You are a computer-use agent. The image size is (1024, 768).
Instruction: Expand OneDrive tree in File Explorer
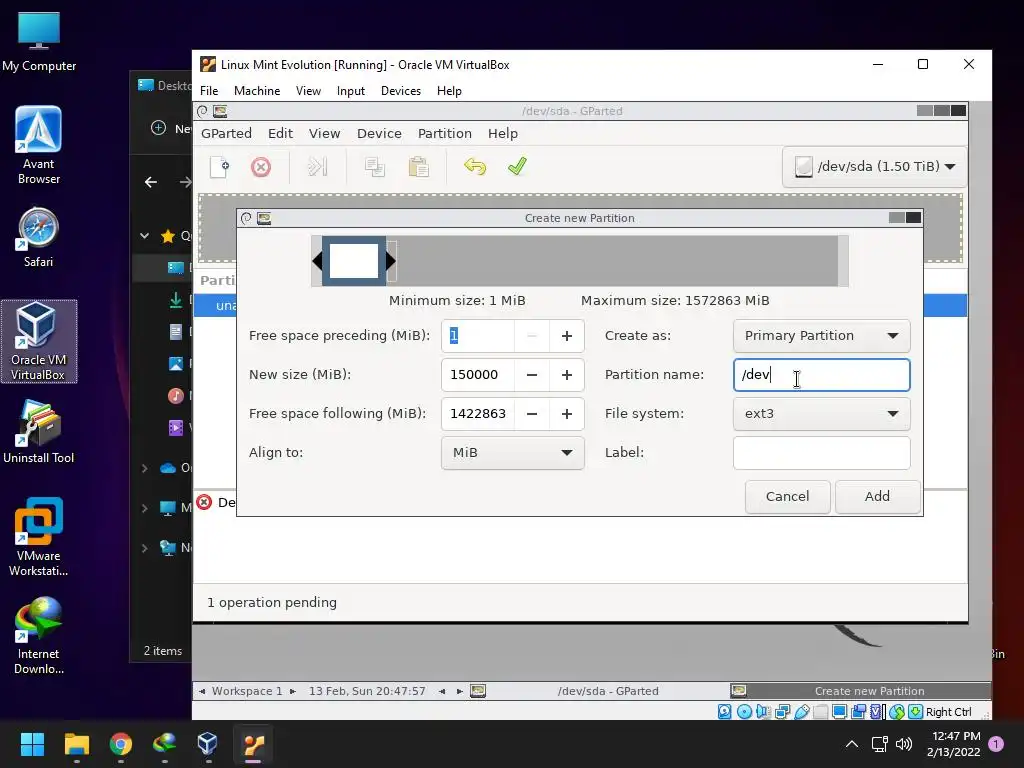[145, 468]
